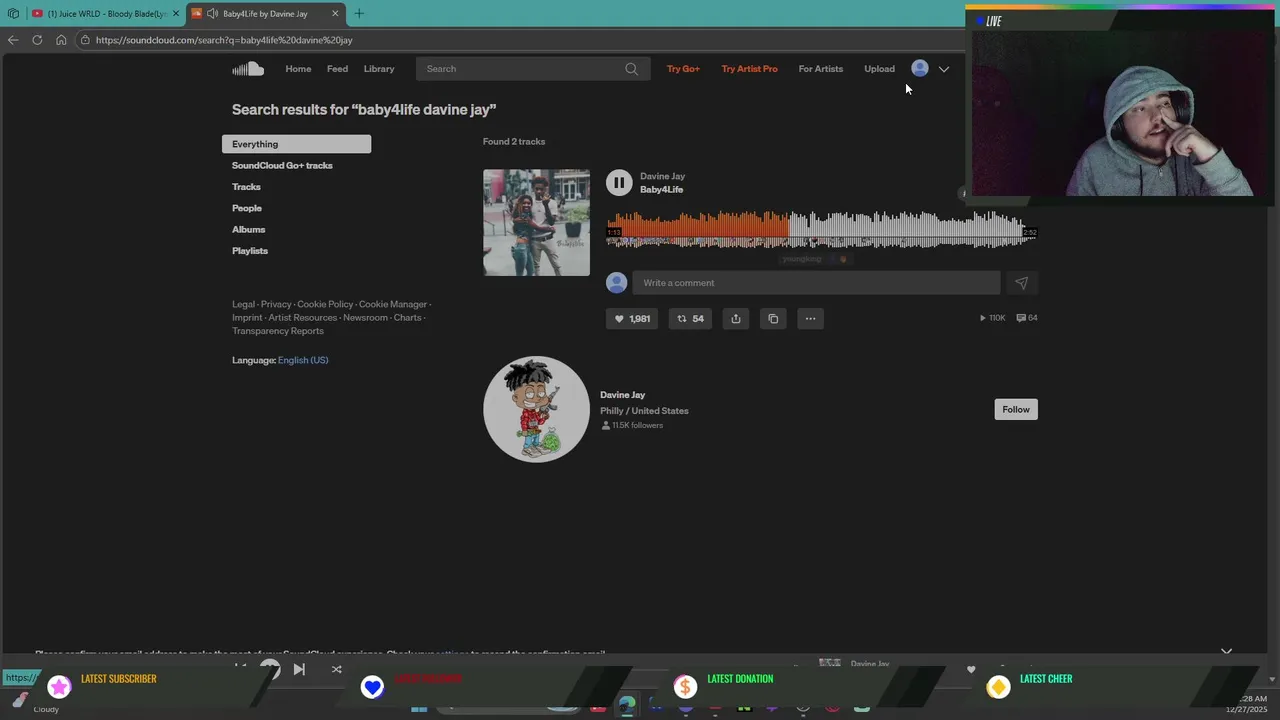
Task: Close the Baby4Life browser tab
Action: [x=335, y=14]
